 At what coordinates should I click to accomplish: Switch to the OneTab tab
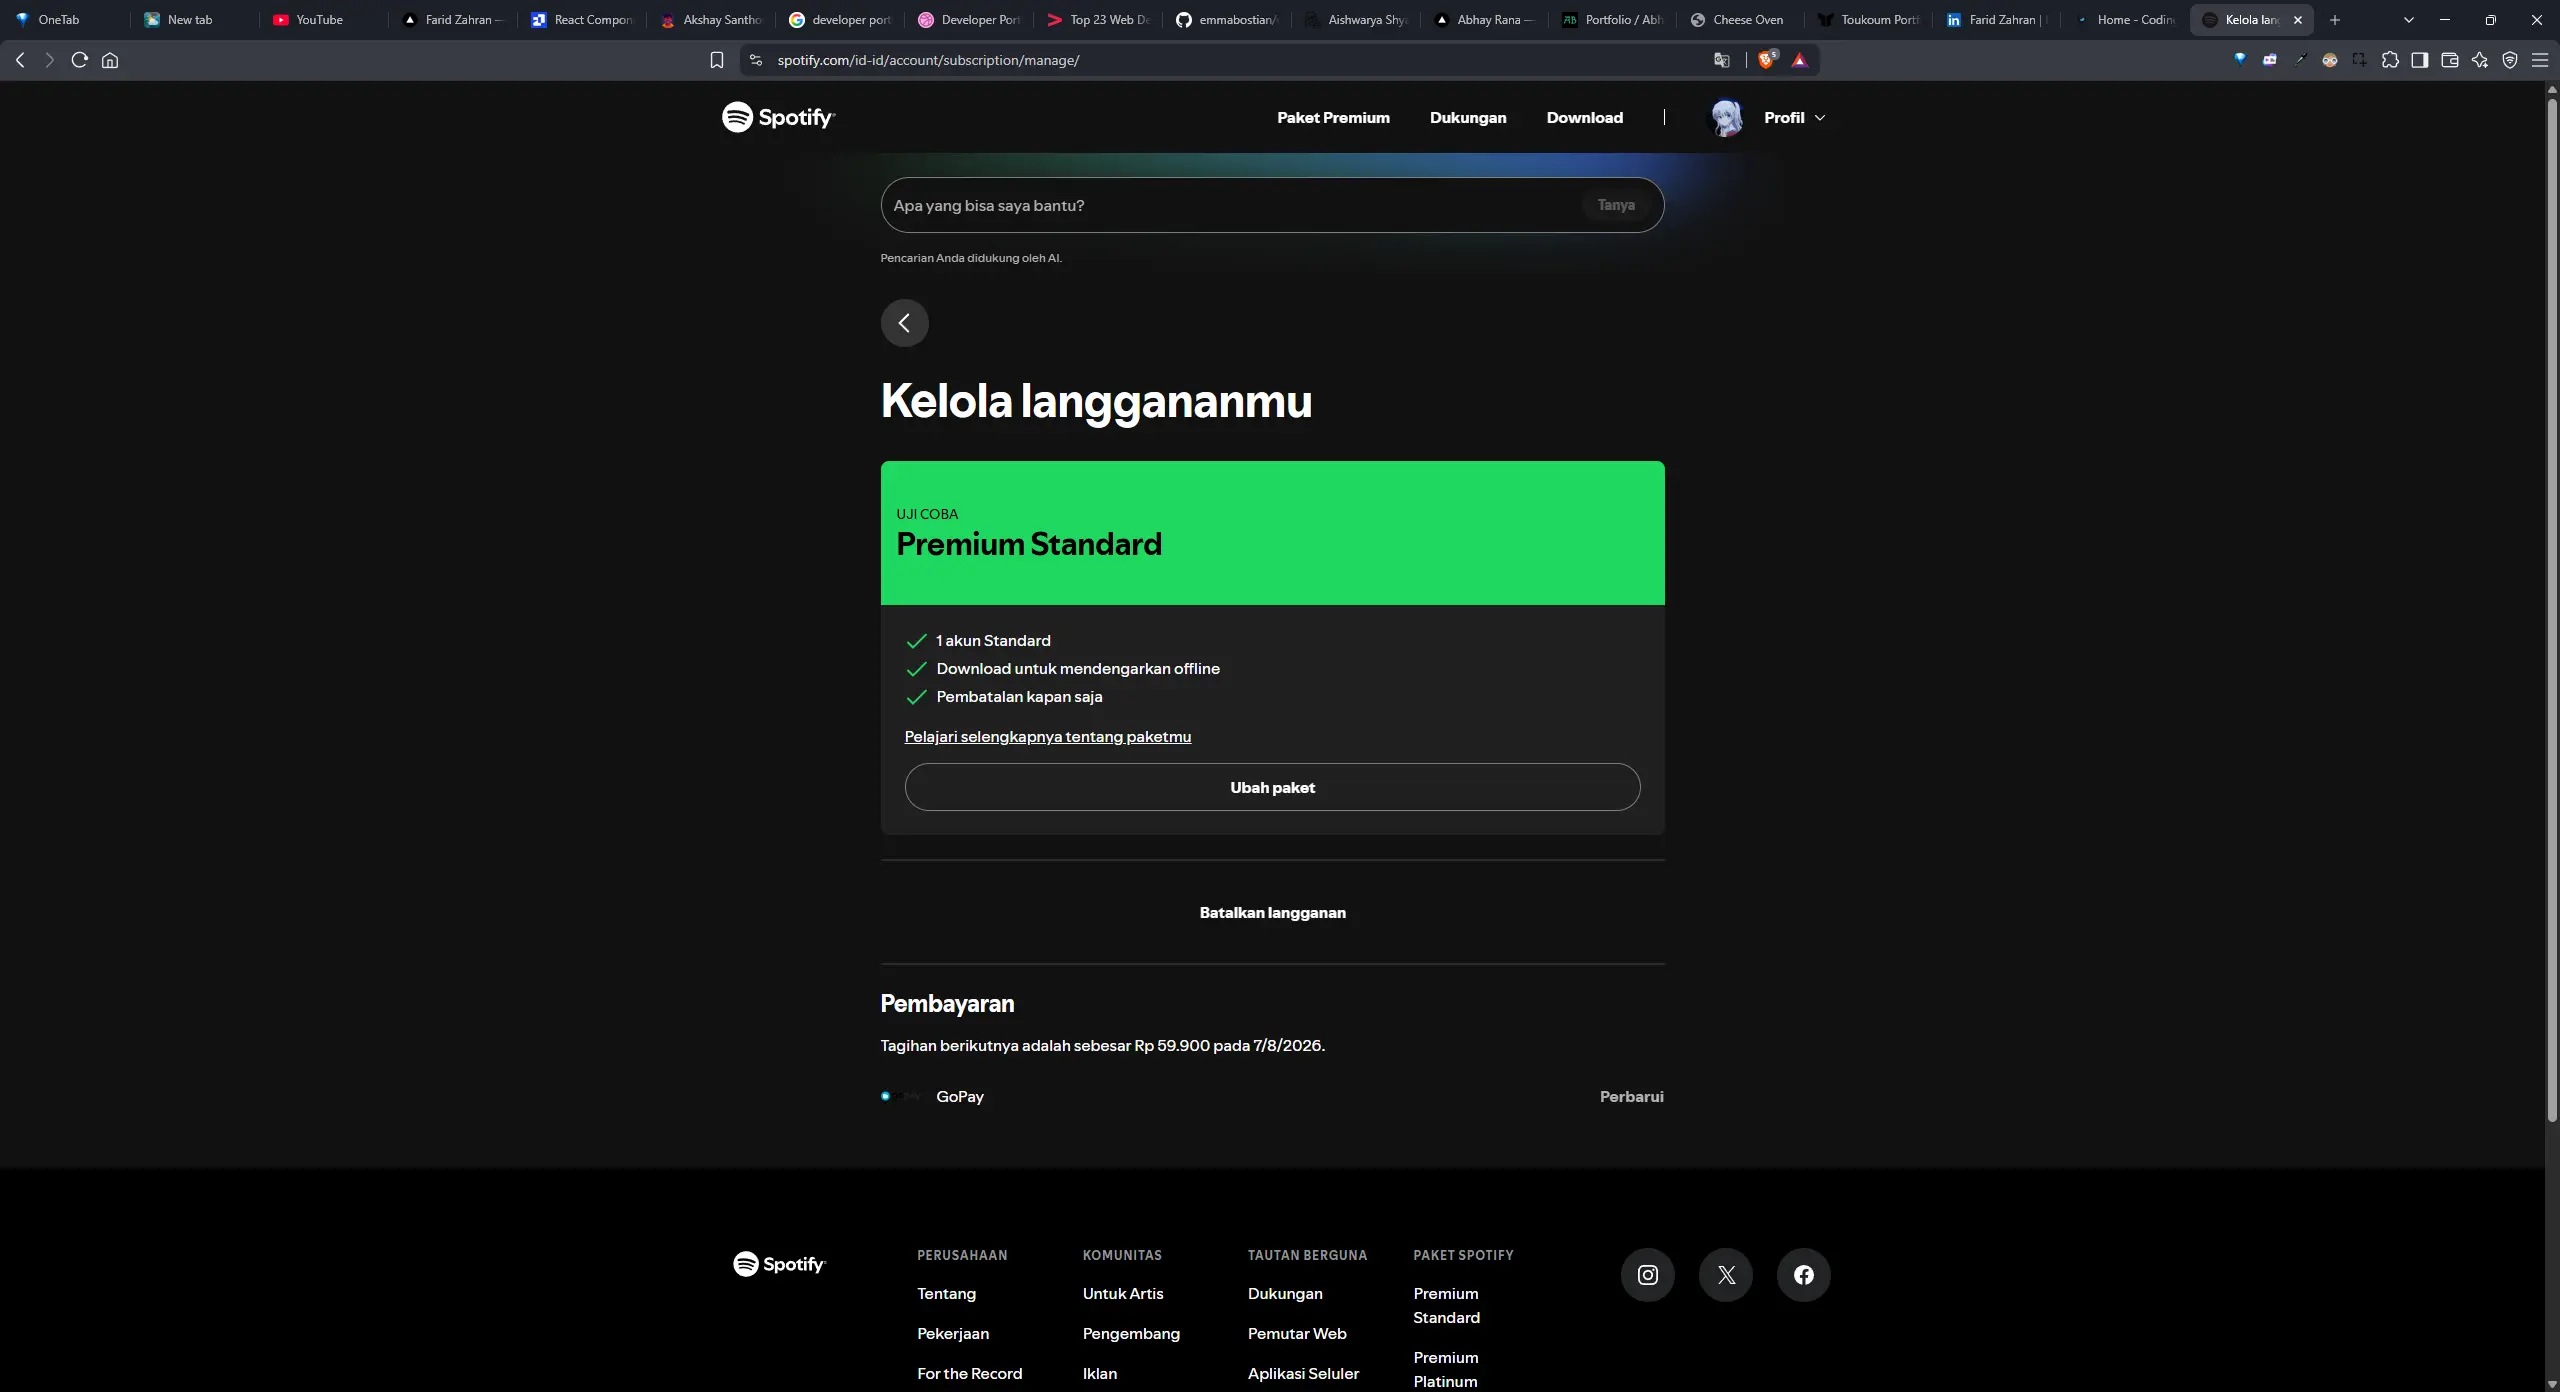65,20
